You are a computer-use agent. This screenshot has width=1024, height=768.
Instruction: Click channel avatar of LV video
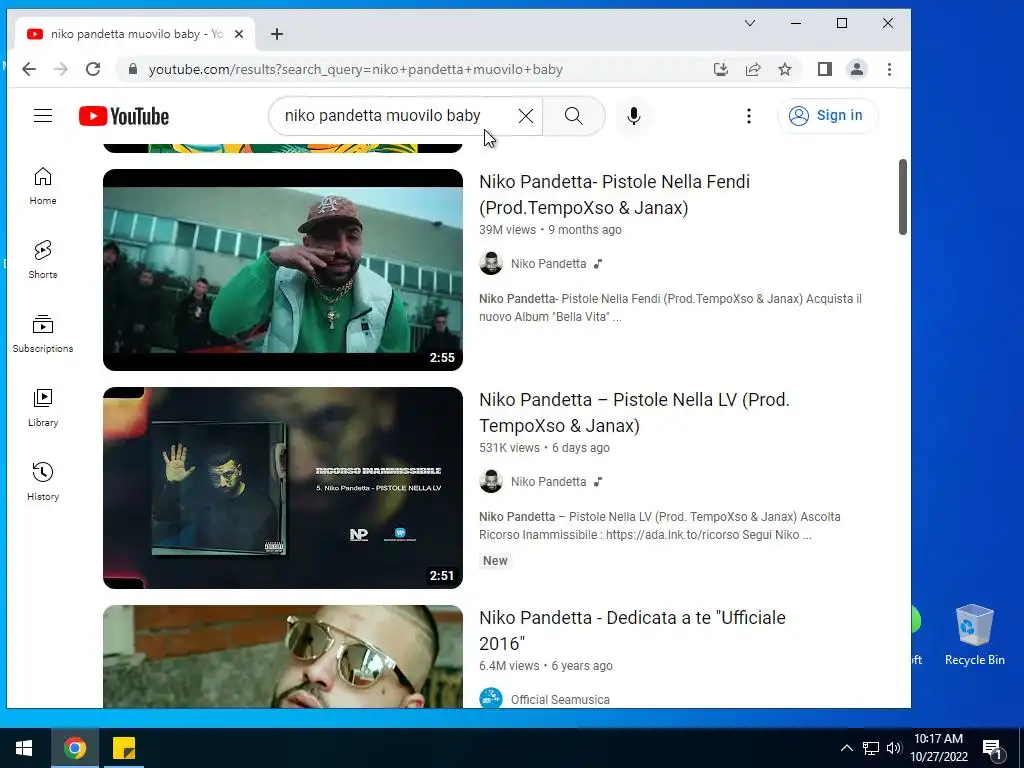point(491,482)
